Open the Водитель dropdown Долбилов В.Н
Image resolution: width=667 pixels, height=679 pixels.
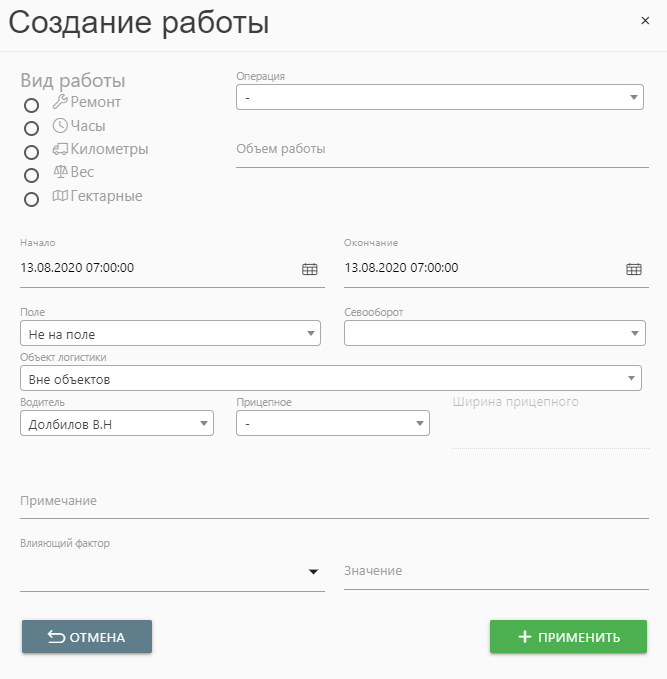coord(117,423)
